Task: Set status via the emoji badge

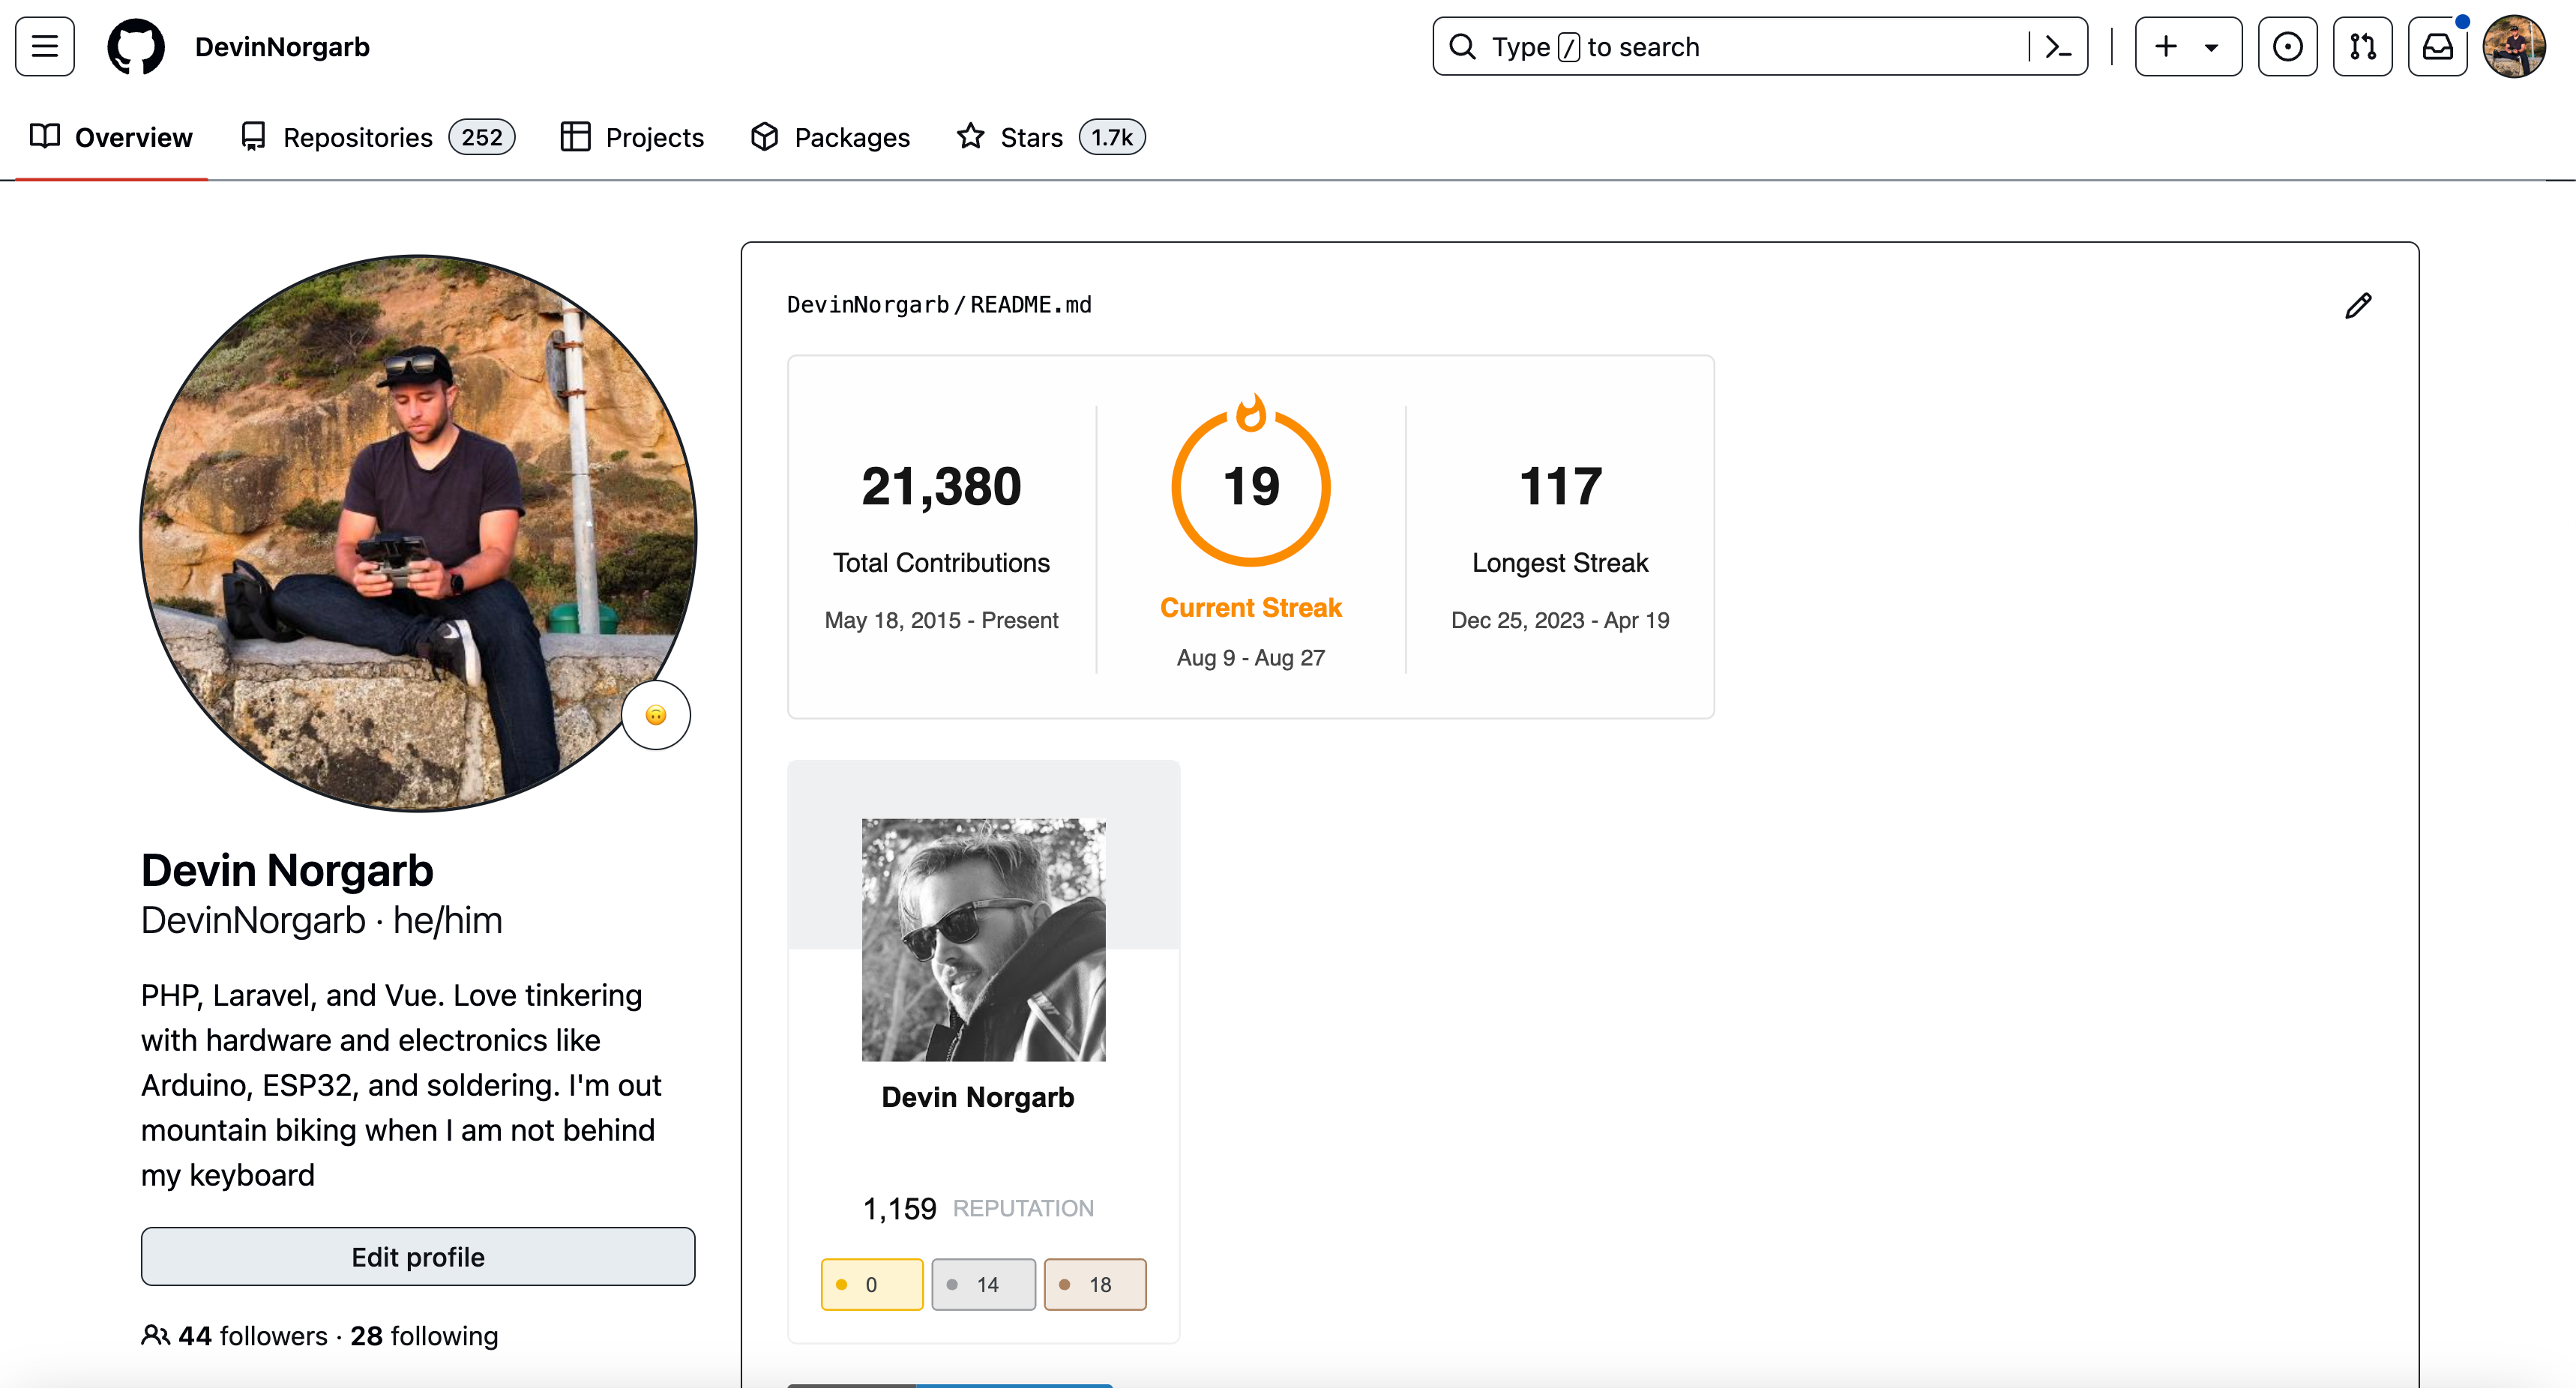Action: coord(656,715)
